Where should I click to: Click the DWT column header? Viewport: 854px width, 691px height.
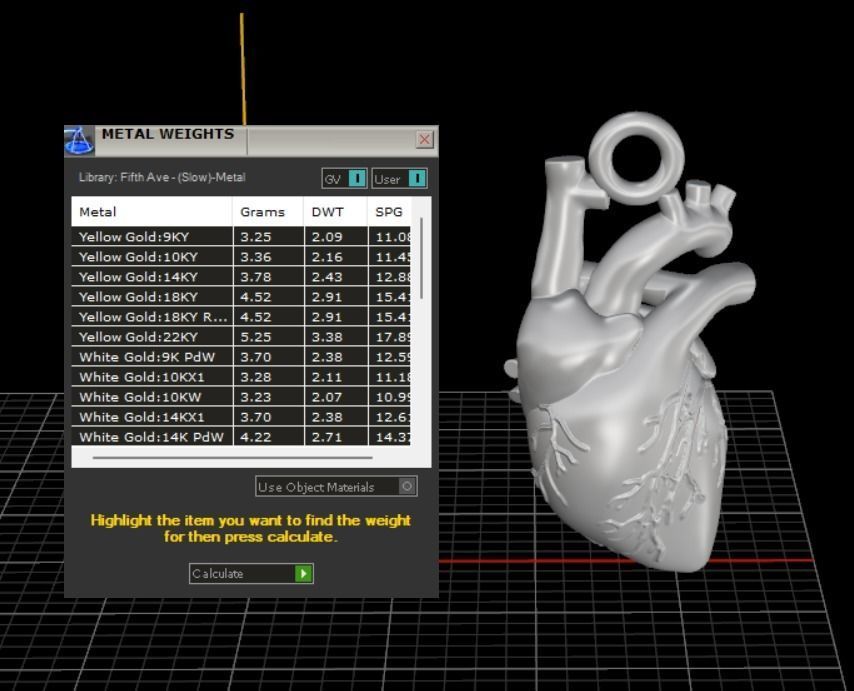tap(336, 212)
